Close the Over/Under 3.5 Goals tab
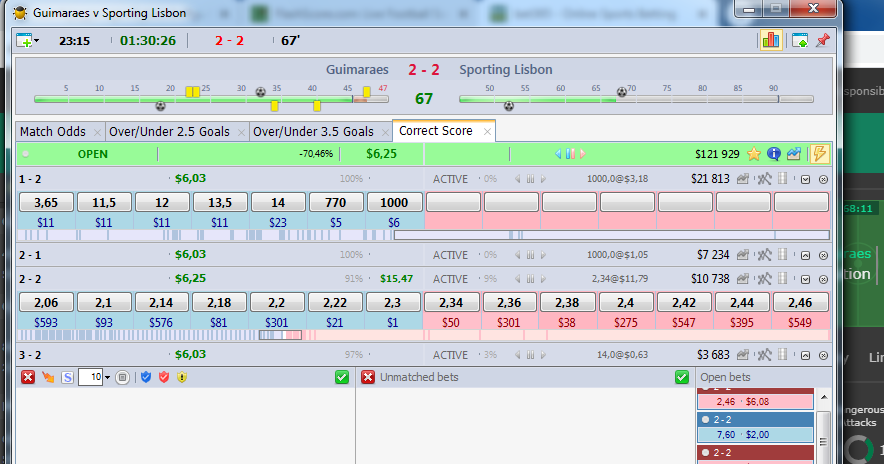This screenshot has width=884, height=464. 386,132
